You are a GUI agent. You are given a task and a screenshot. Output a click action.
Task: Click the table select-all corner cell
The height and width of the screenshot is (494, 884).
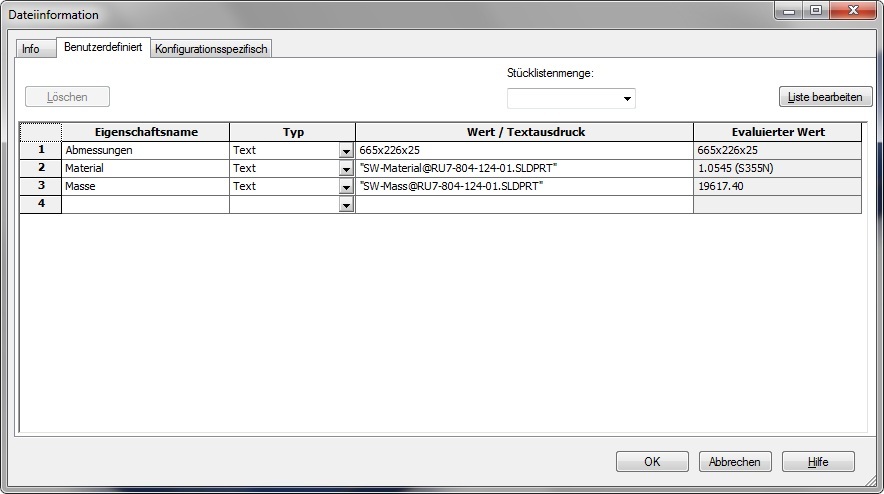[x=41, y=133]
